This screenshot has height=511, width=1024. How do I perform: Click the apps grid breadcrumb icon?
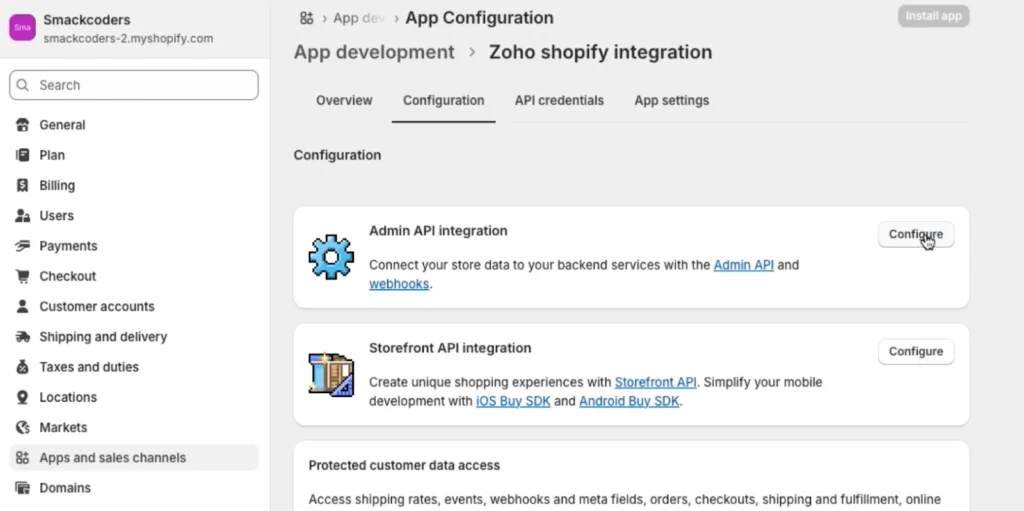(306, 18)
